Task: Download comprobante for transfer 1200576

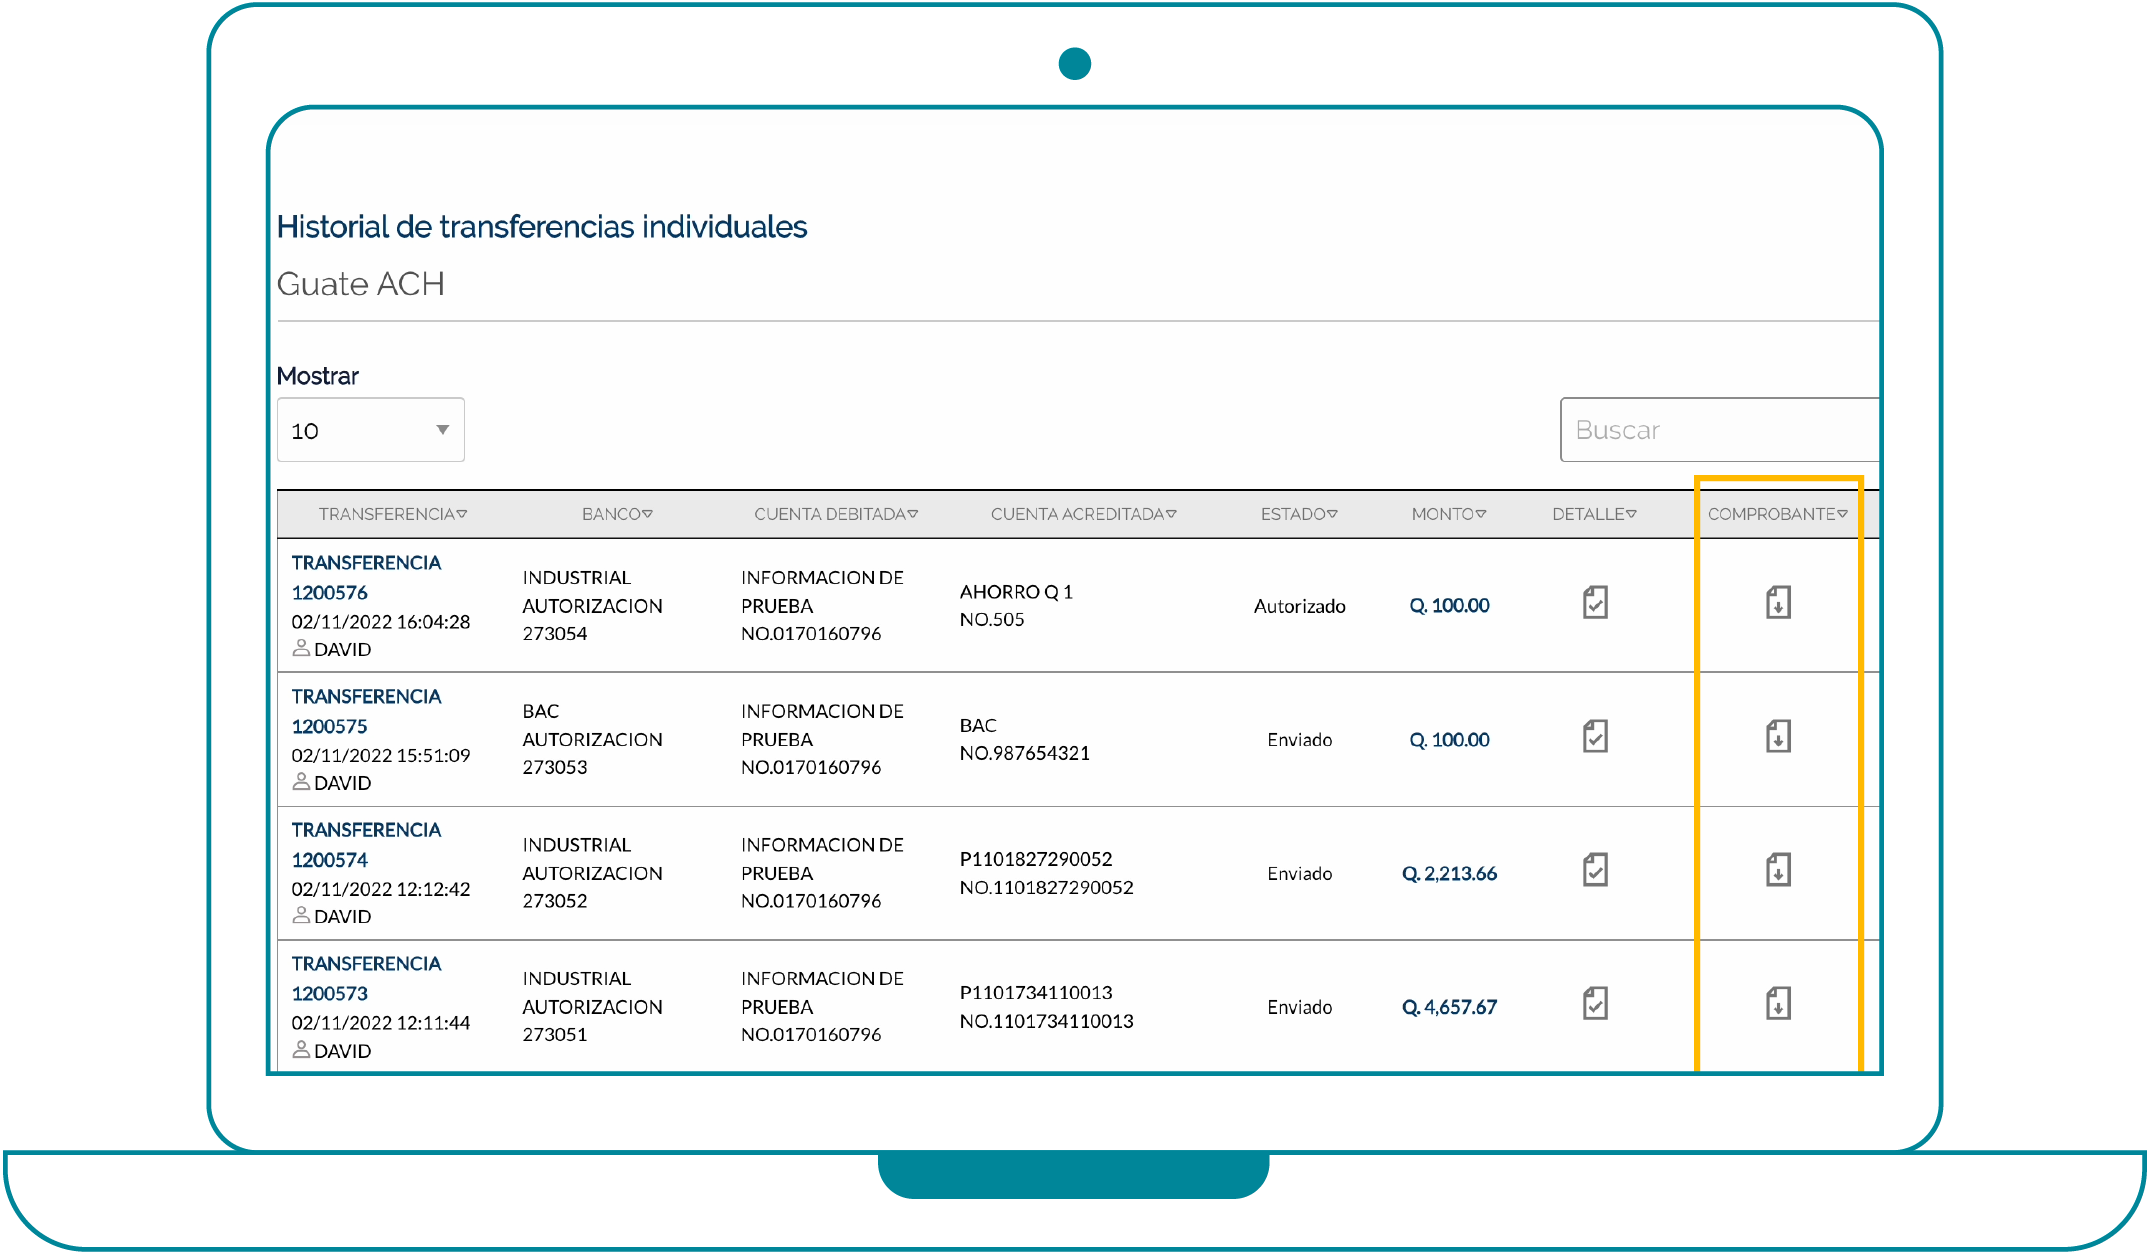Action: 1778,603
